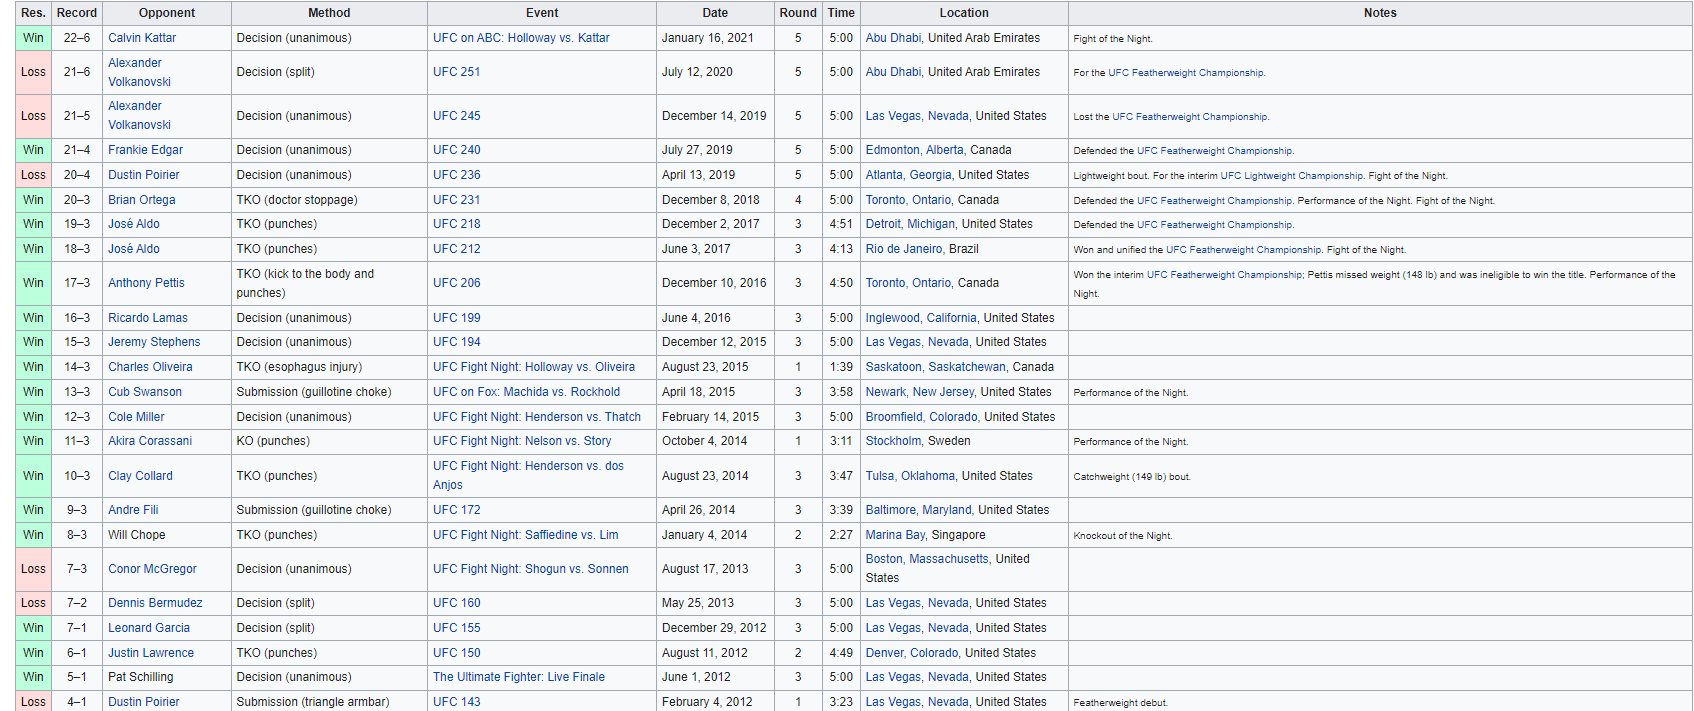The height and width of the screenshot is (711, 1694).
Task: Open UFC on ABC: Holloway vs. Kattar
Action: point(520,38)
